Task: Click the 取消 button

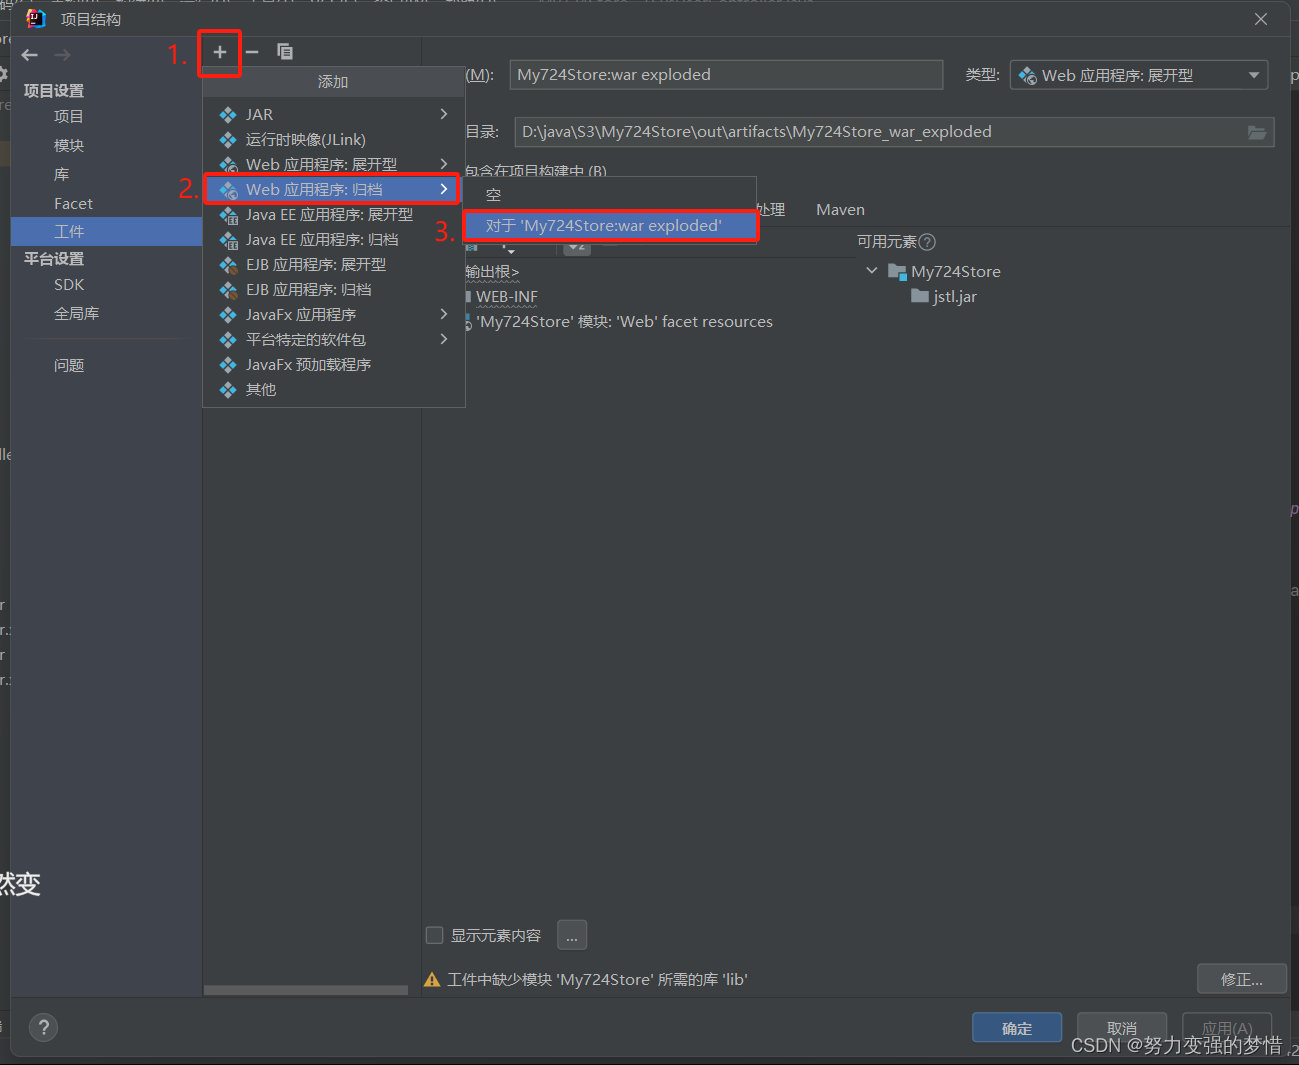Action: [x=1122, y=1028]
